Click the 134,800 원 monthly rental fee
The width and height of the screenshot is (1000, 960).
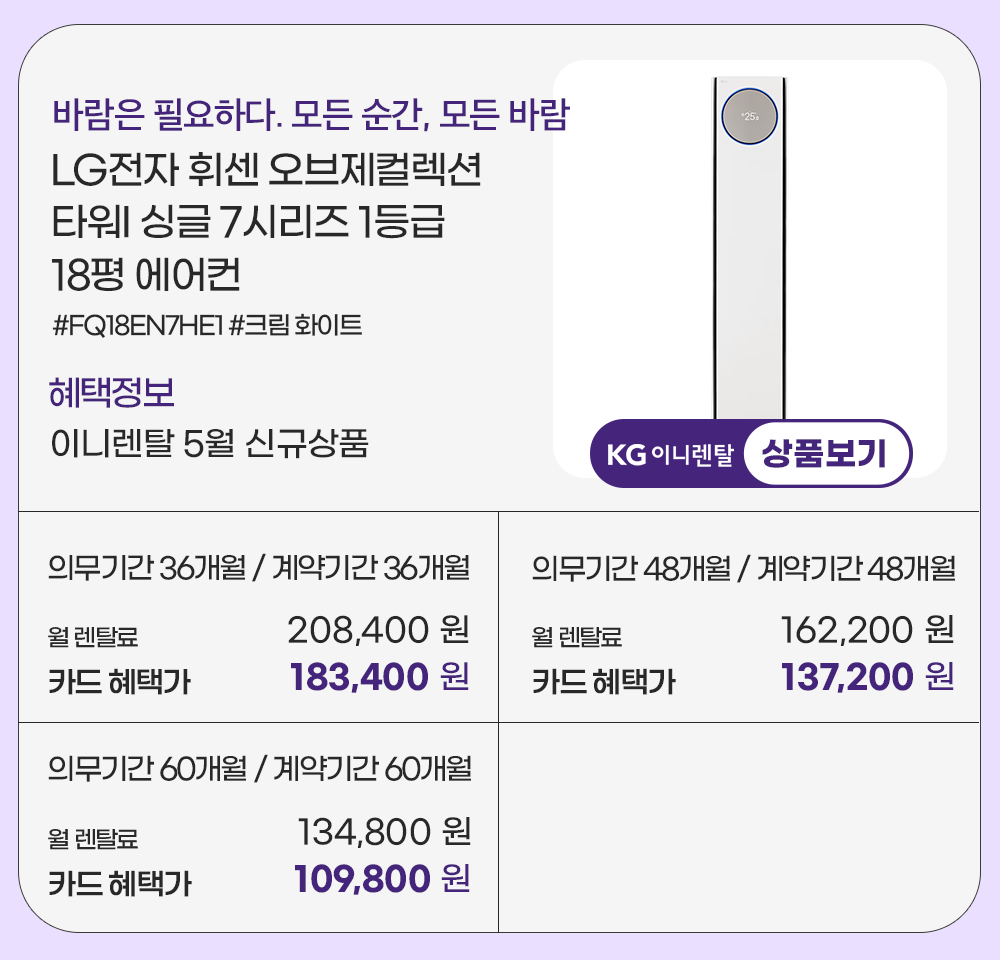384,831
